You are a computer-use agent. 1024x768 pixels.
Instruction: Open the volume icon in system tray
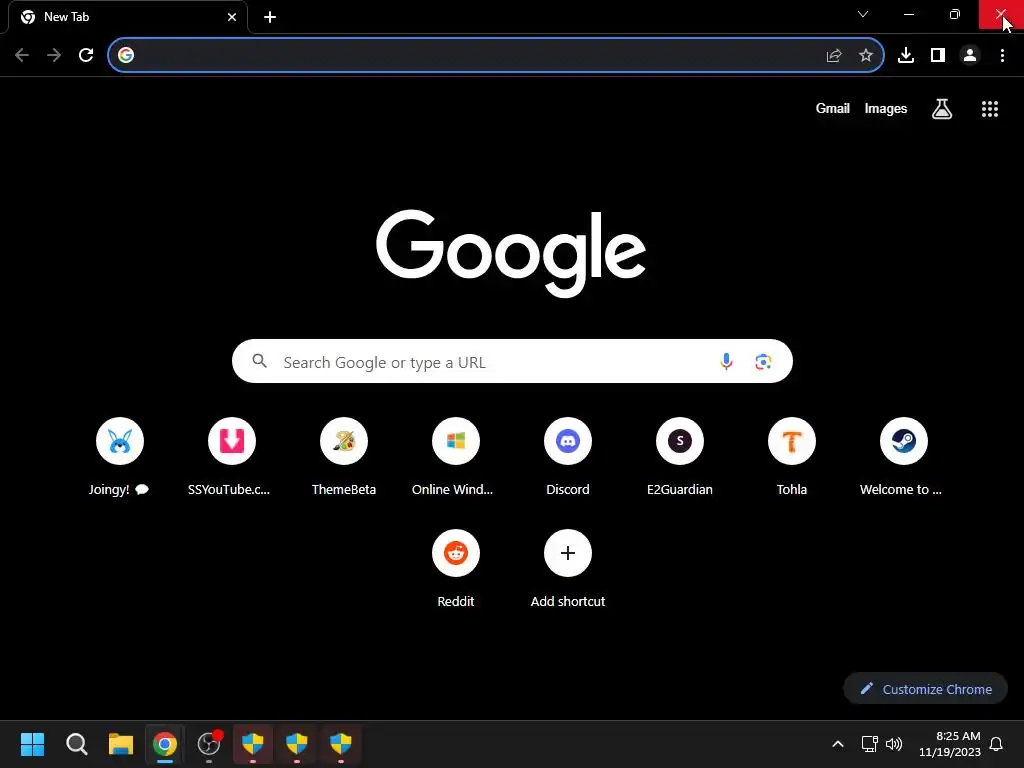point(894,744)
